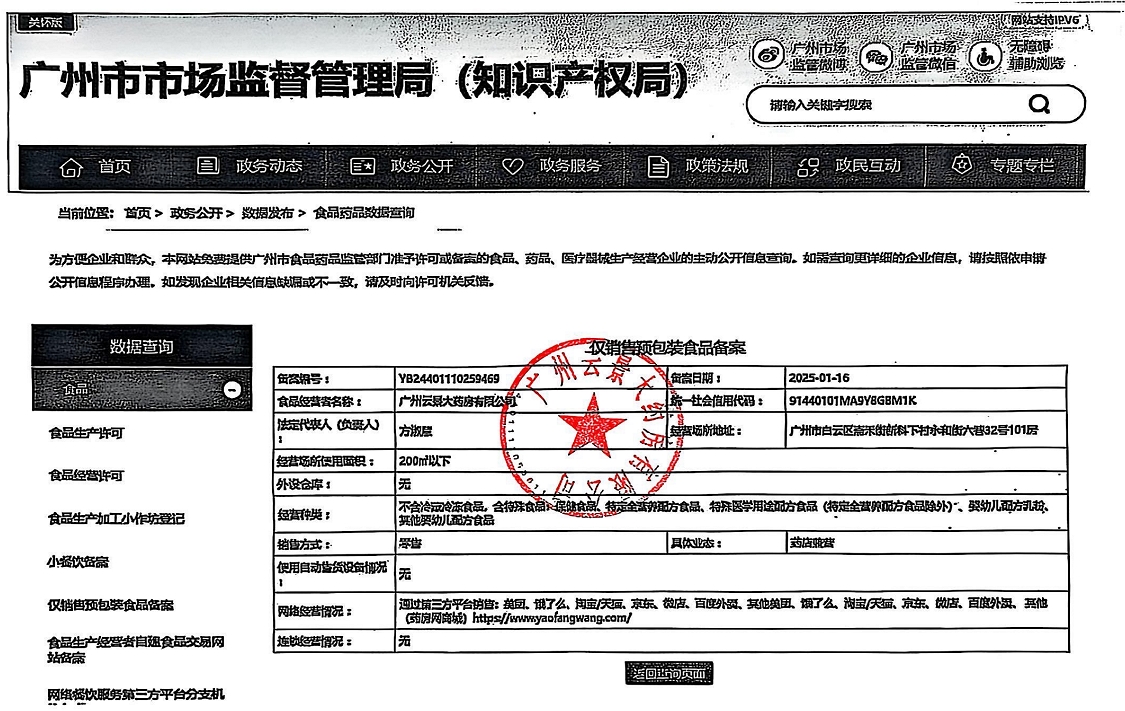The image size is (1125, 711).
Task: Click the table heading 仅销售预包装食品备案
Action: [x=667, y=348]
